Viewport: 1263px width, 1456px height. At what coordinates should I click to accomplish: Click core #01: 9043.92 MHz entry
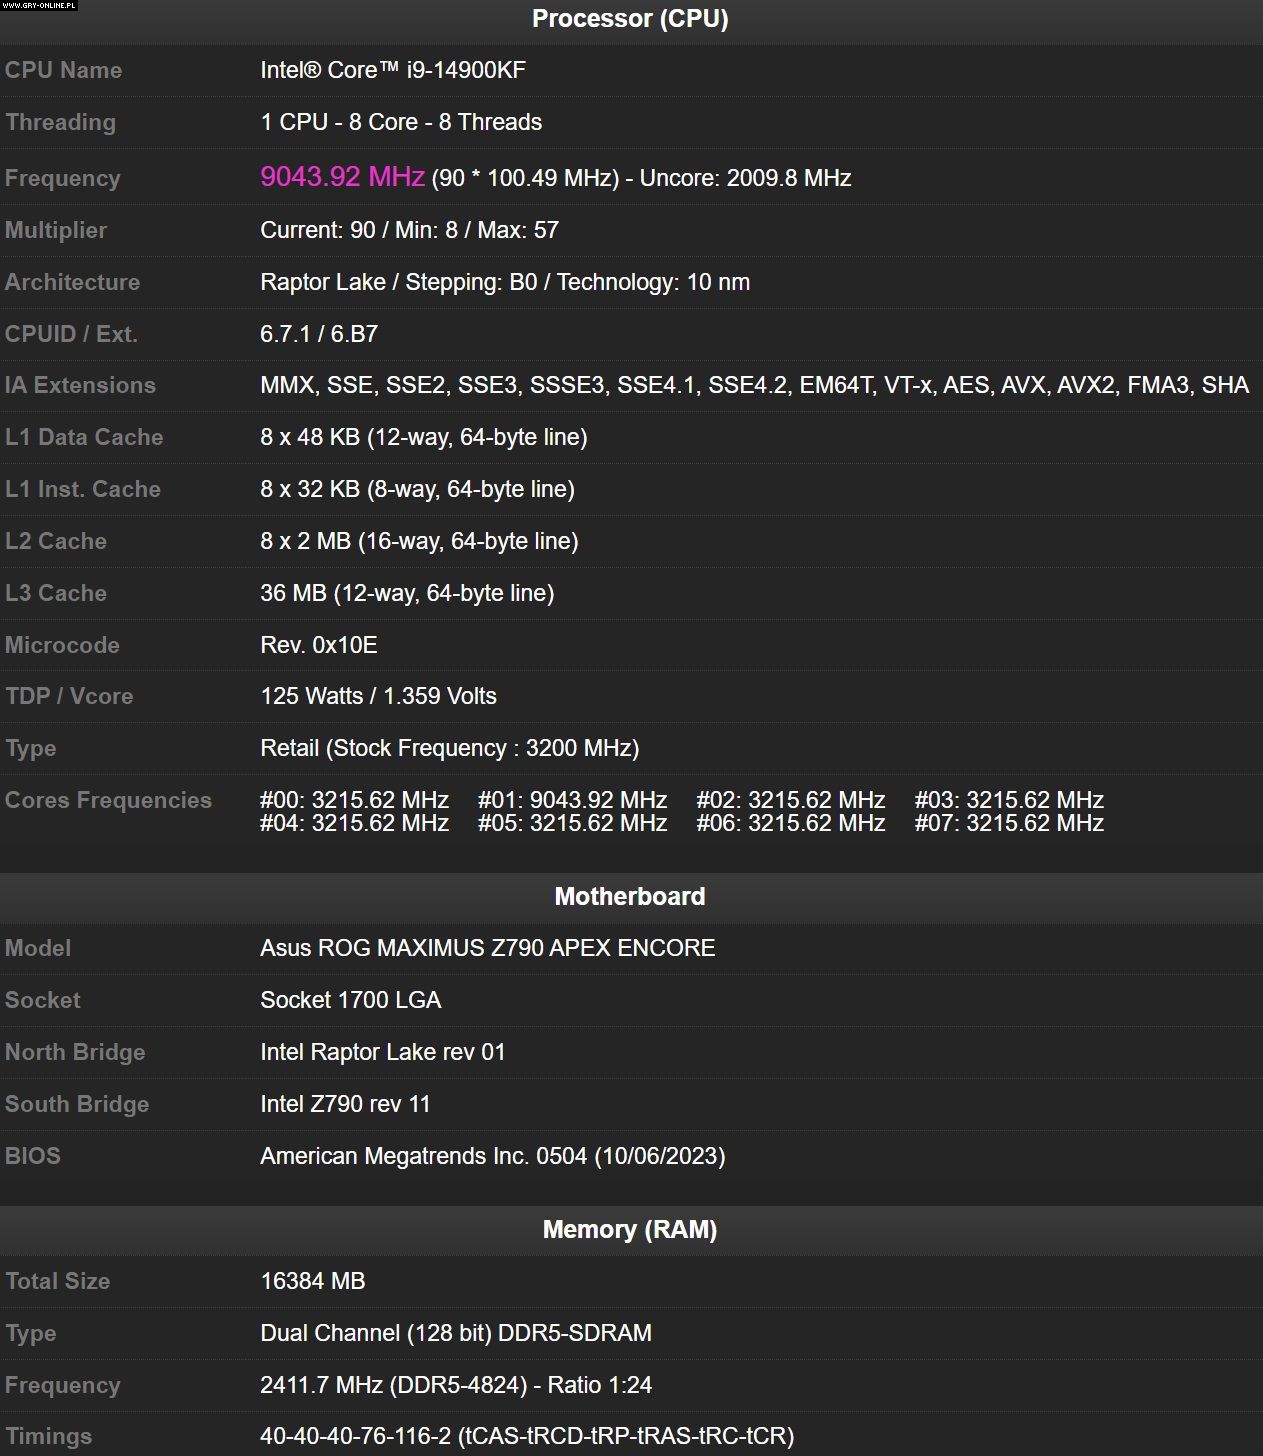pyautogui.click(x=572, y=800)
